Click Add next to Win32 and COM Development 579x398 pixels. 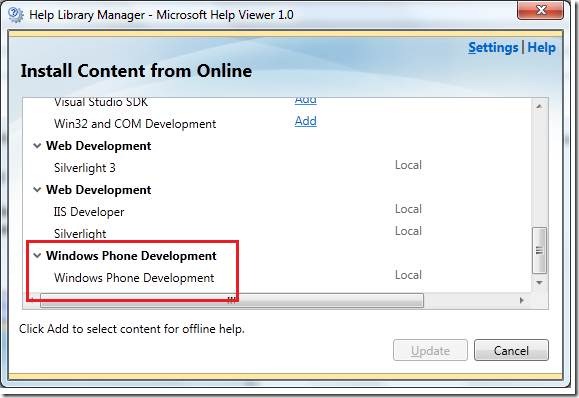(x=305, y=121)
